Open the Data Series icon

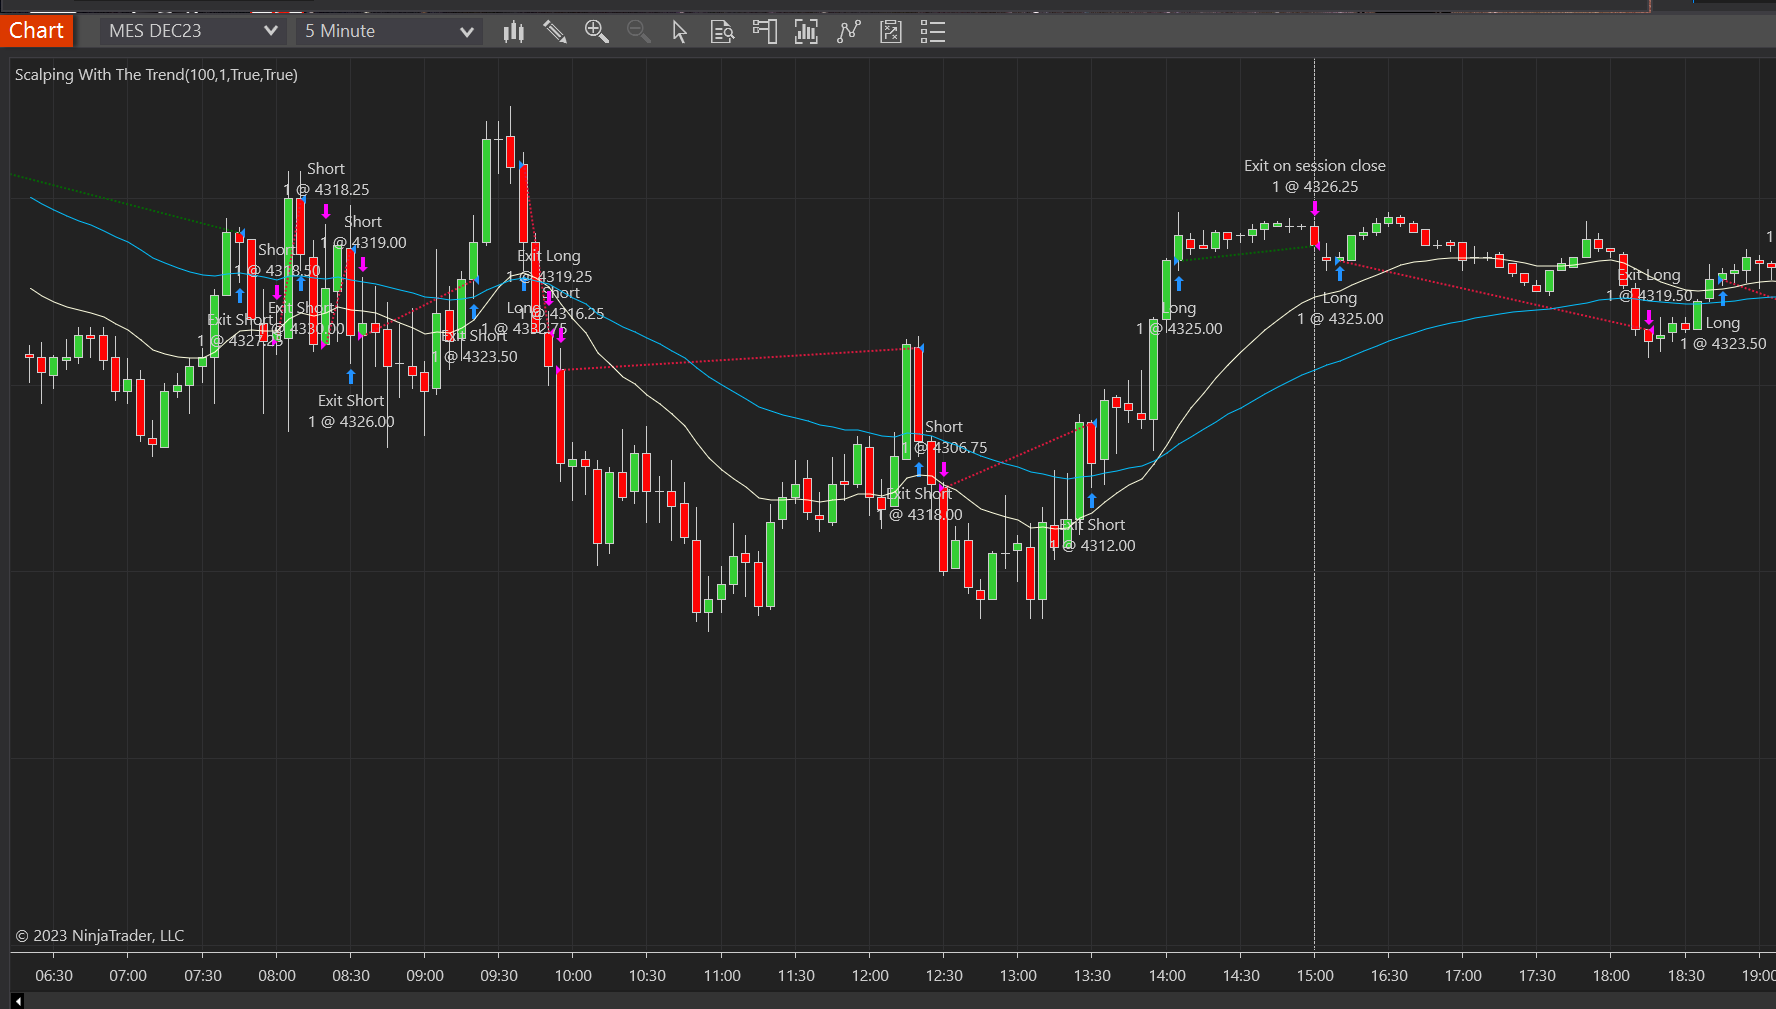tap(806, 32)
